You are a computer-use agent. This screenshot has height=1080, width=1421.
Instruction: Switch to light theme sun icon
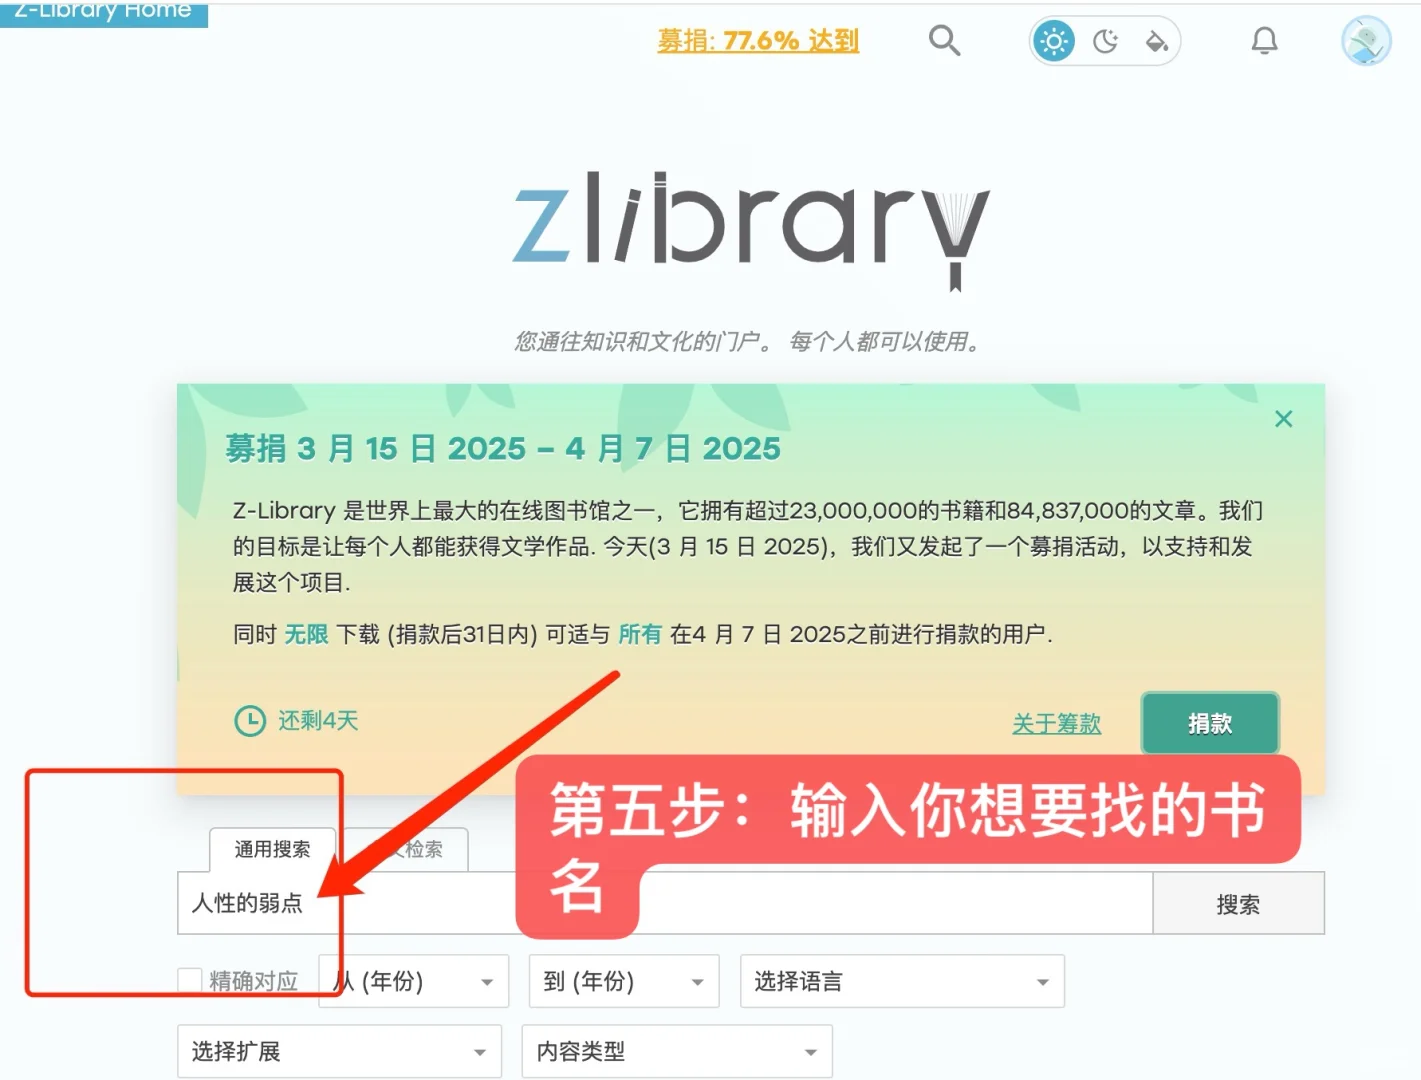pyautogui.click(x=1053, y=41)
